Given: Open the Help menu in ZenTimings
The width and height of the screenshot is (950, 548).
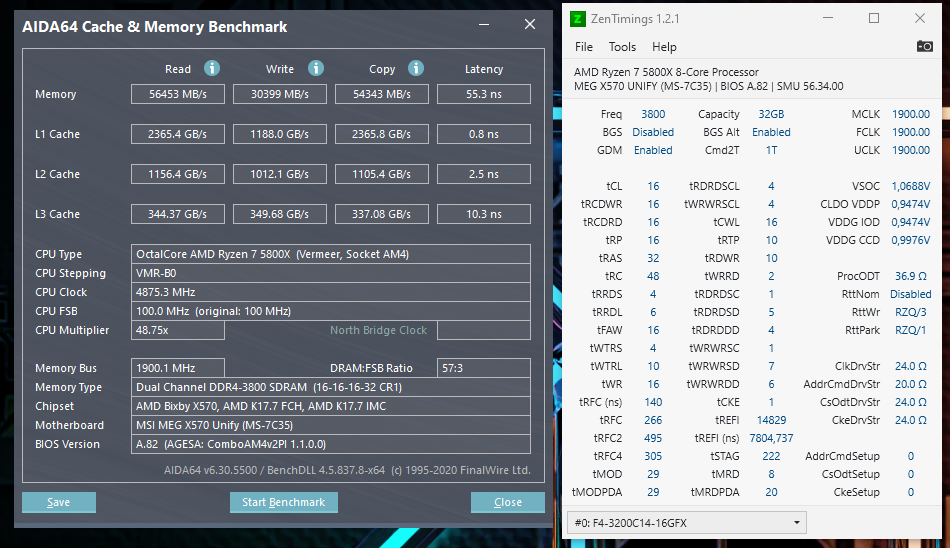Looking at the screenshot, I should pyautogui.click(x=664, y=47).
